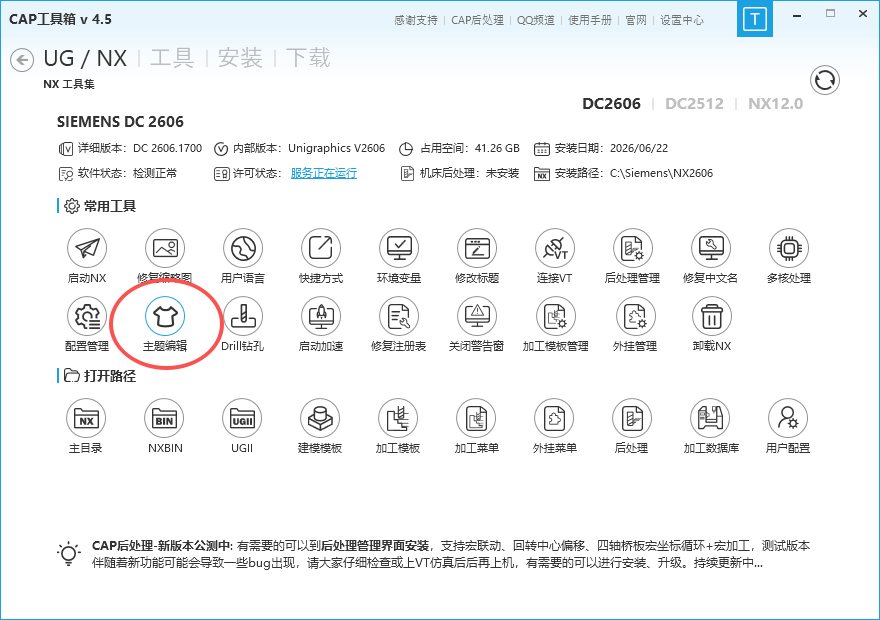Open the 外挂管理 puzzle icon
This screenshot has width=880, height=620.
(x=635, y=316)
